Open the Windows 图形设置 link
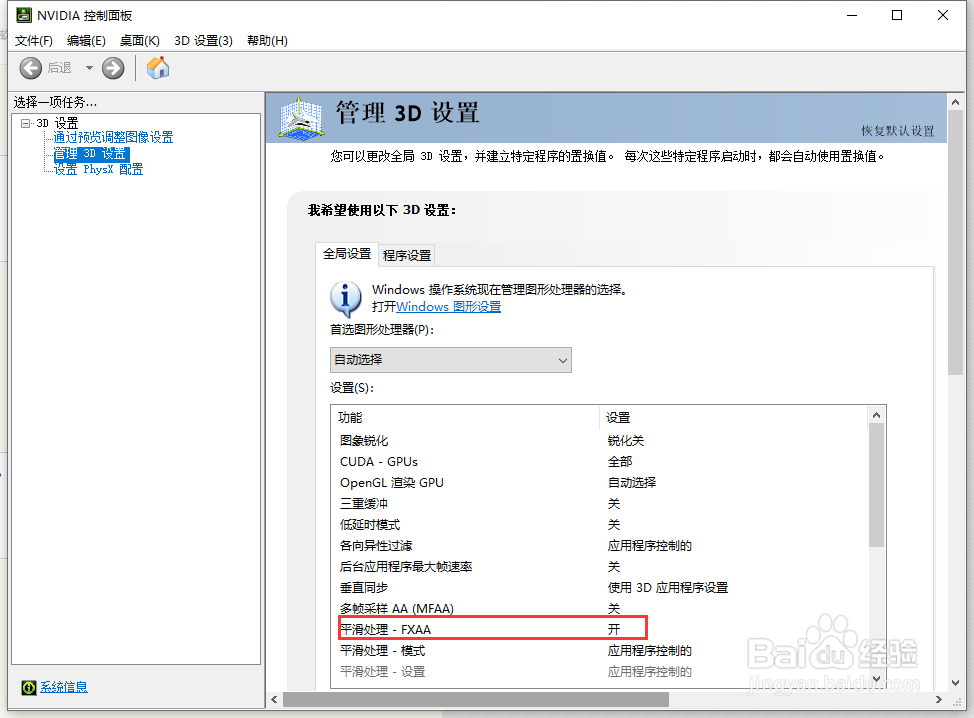This screenshot has width=974, height=718. [448, 307]
